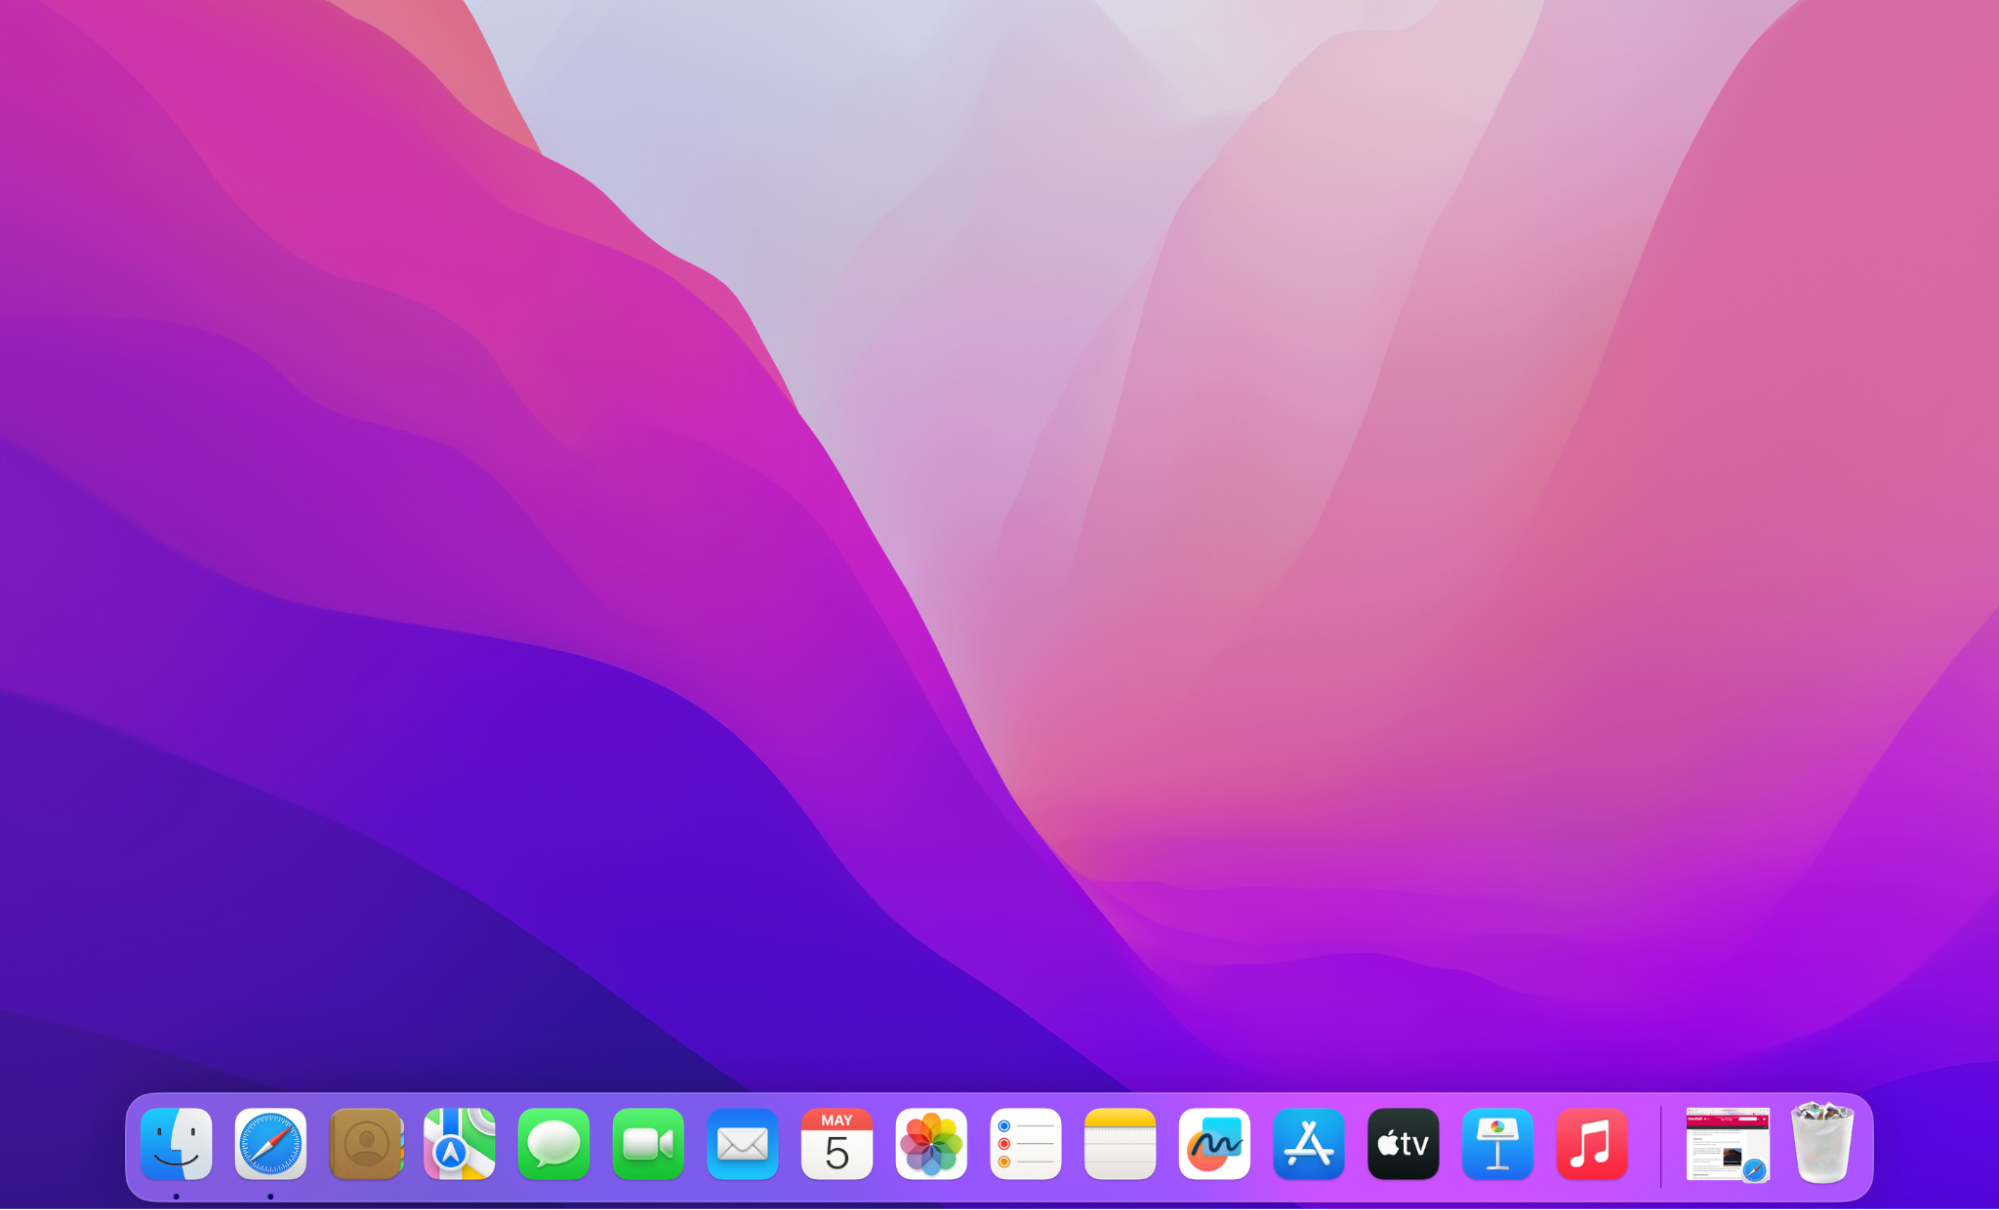Open the Trash in the Dock
The image size is (1999, 1210).
click(1822, 1143)
